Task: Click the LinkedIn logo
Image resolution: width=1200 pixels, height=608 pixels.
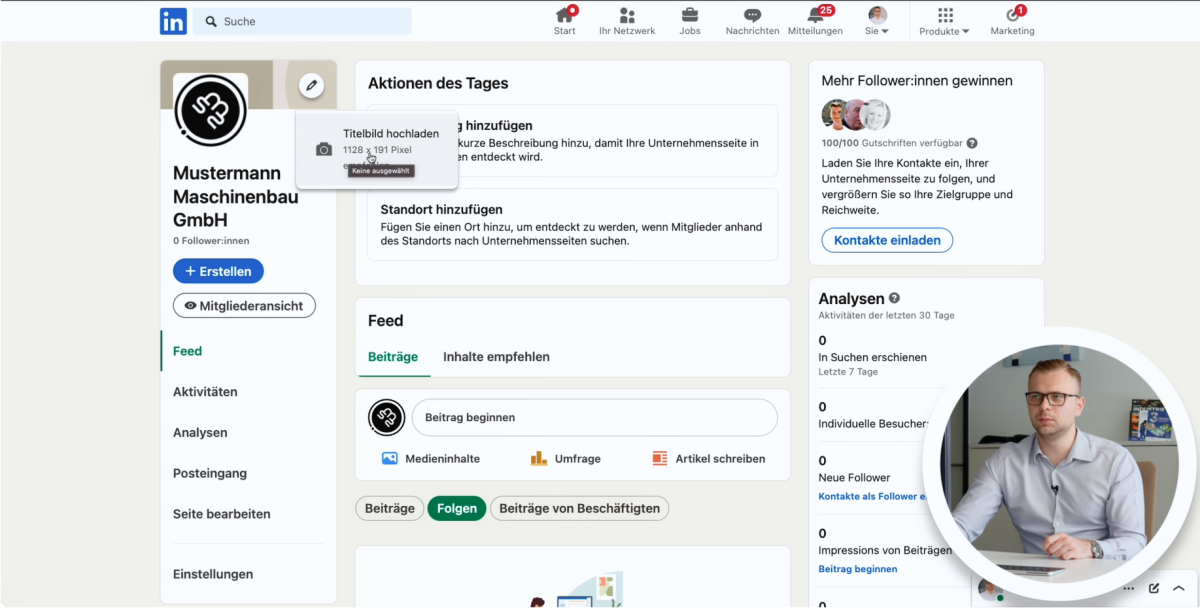Action: [173, 21]
